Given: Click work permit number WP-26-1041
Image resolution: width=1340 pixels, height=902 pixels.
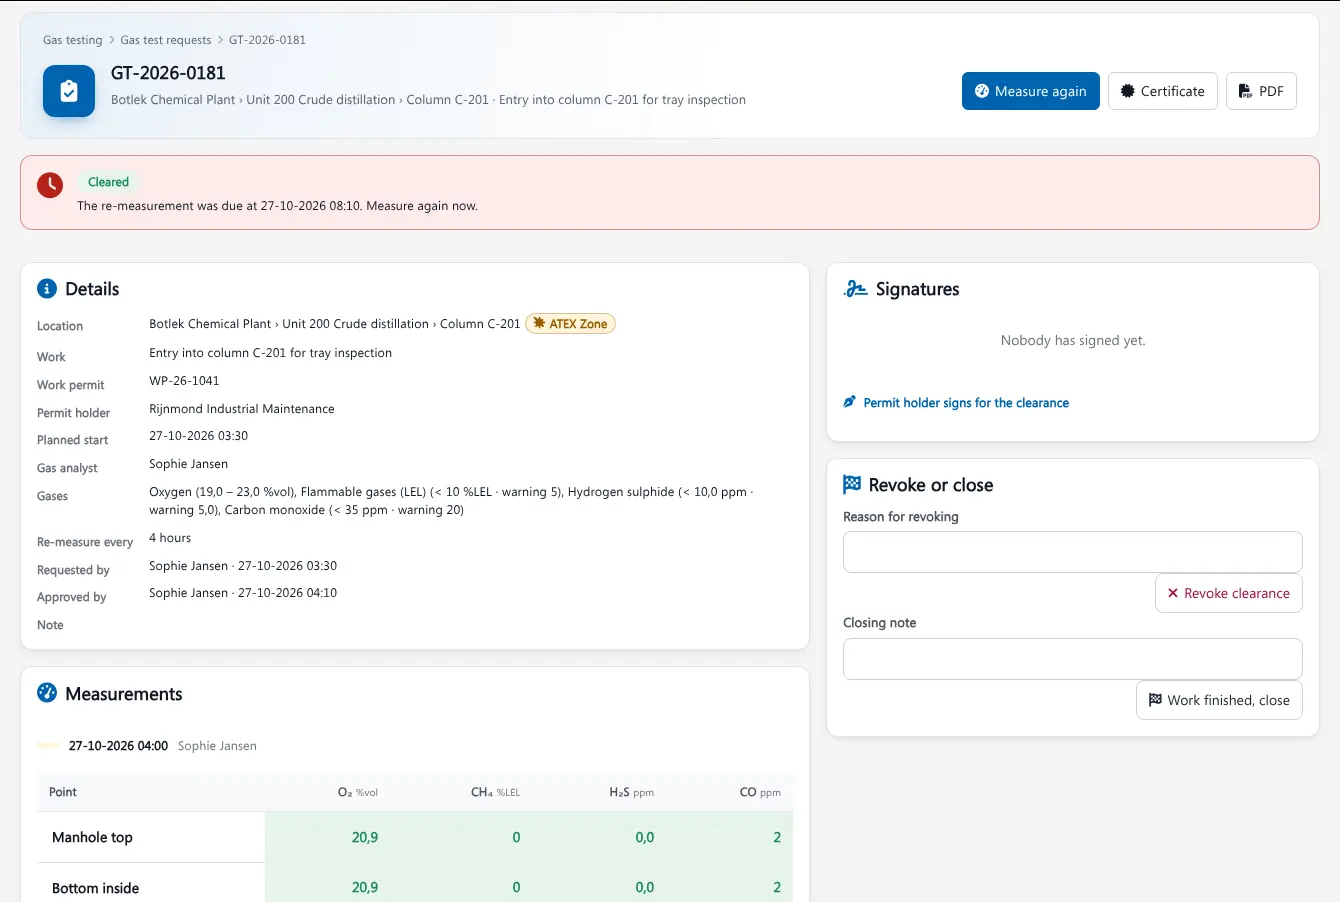Looking at the screenshot, I should [184, 381].
